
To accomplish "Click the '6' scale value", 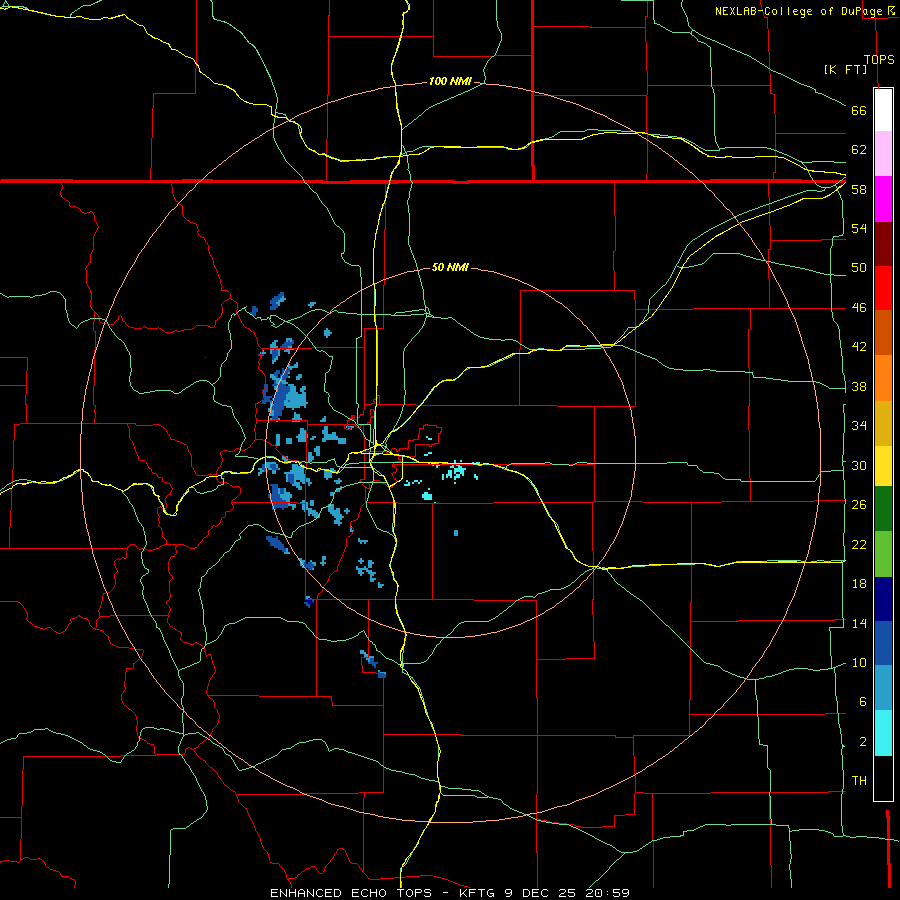I will click(x=863, y=702).
